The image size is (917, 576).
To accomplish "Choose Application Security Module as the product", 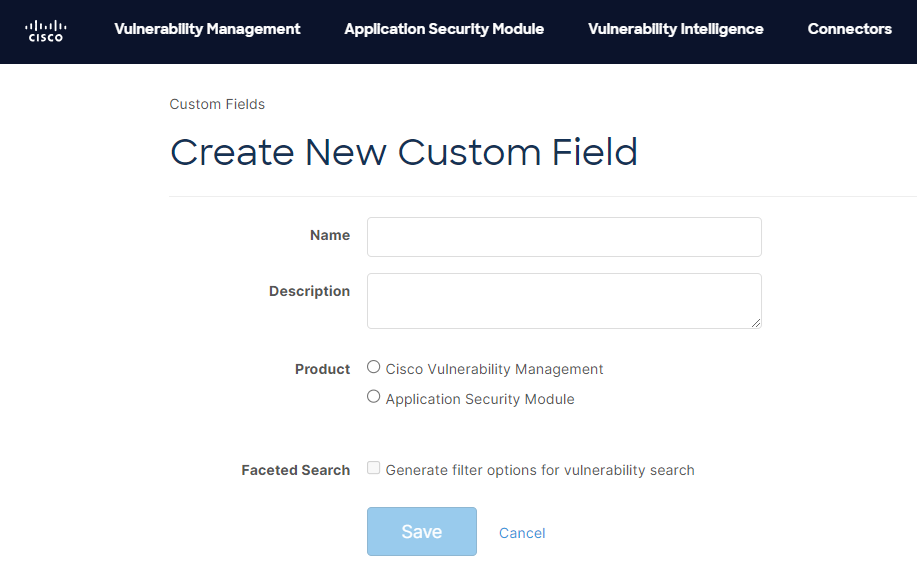I will [x=373, y=396].
